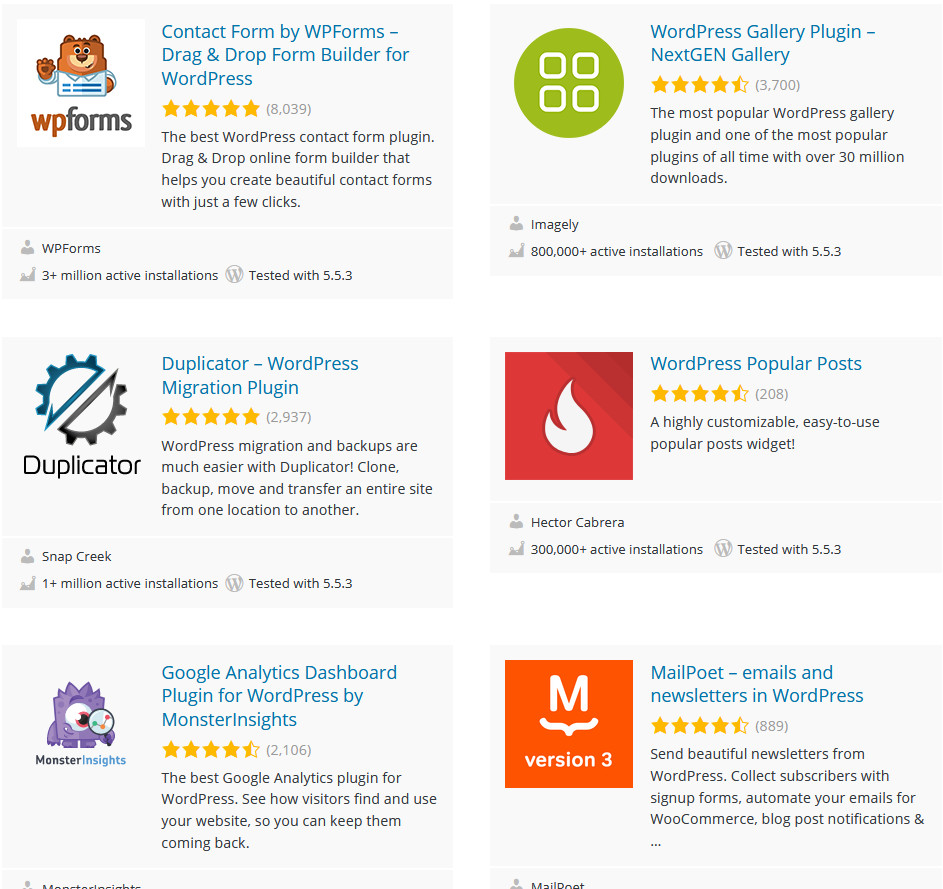Open the Google Analytics Dashboard Plugin title link

[x=279, y=696]
